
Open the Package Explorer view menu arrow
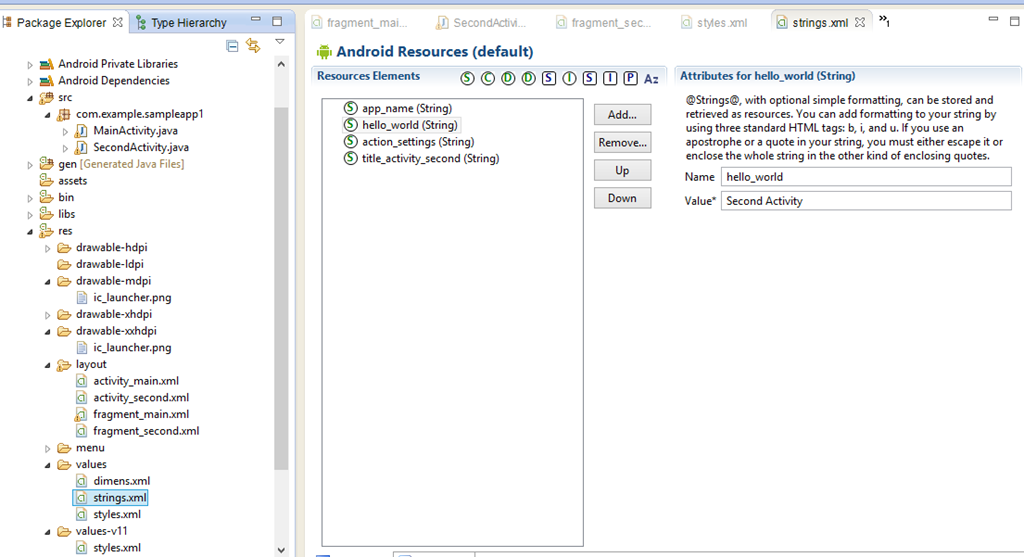point(280,41)
